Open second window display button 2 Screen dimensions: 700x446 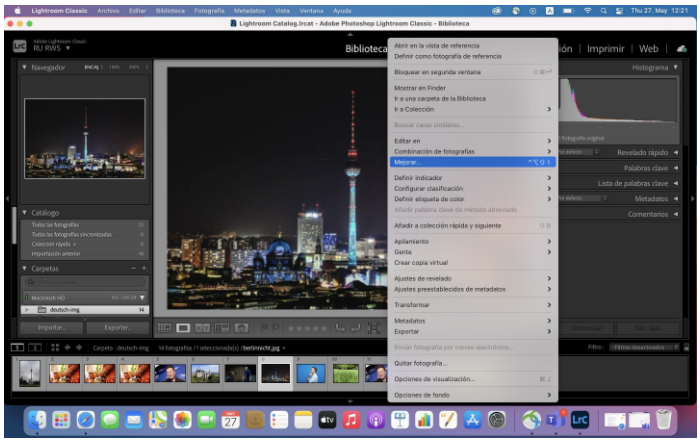click(35, 347)
